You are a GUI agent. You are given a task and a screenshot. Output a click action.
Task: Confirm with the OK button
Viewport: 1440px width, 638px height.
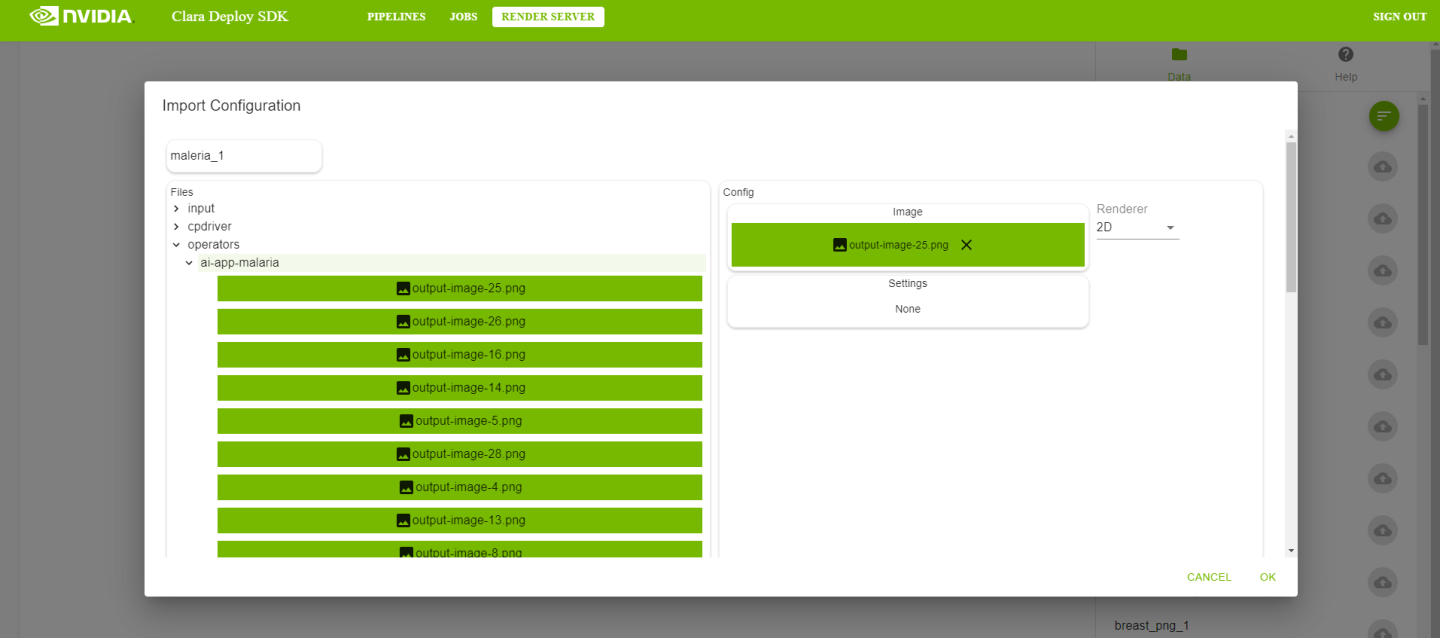point(1267,577)
